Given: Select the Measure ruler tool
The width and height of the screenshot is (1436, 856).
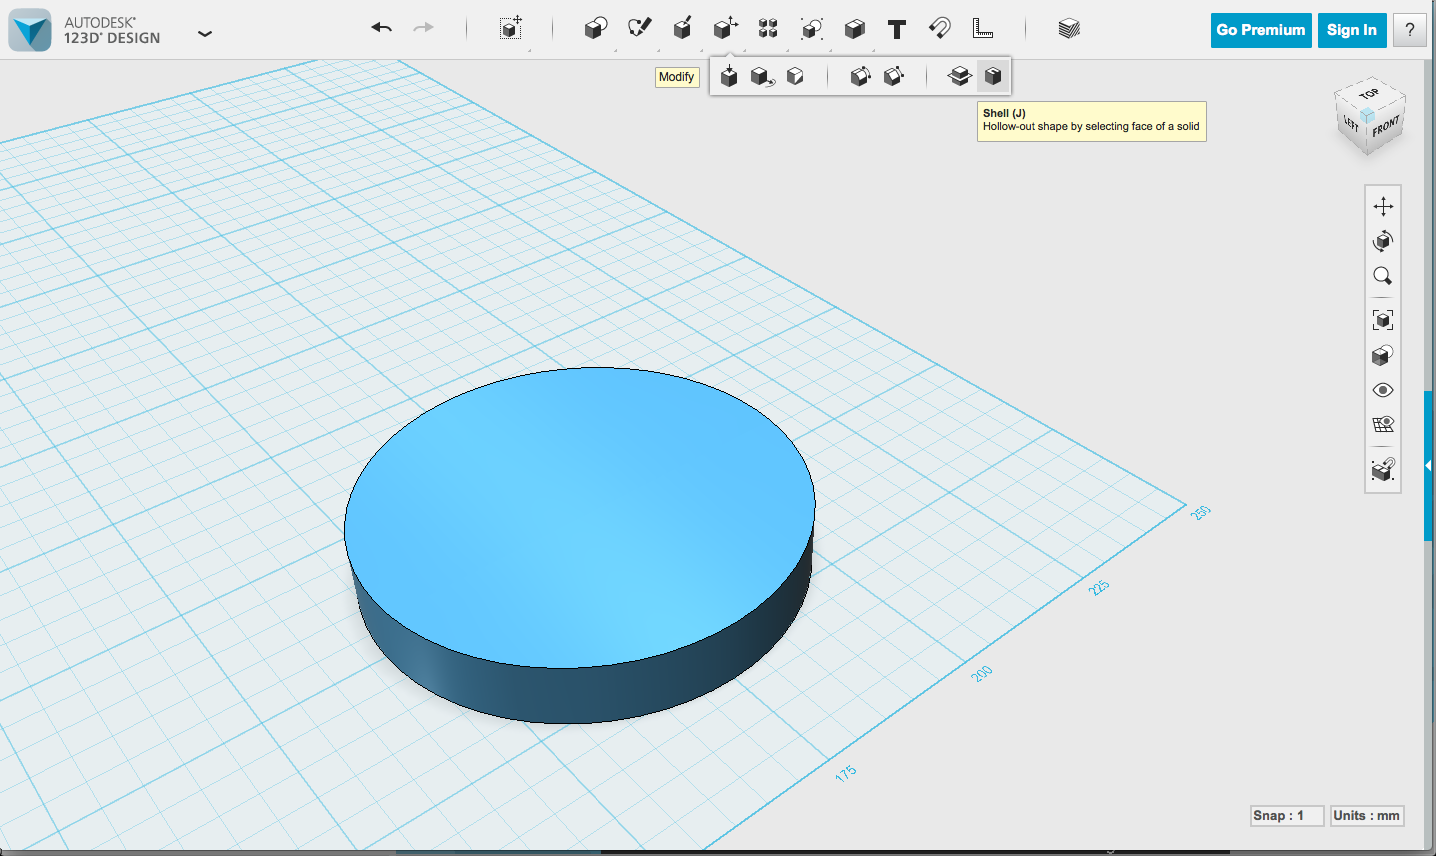Looking at the screenshot, I should 983,28.
